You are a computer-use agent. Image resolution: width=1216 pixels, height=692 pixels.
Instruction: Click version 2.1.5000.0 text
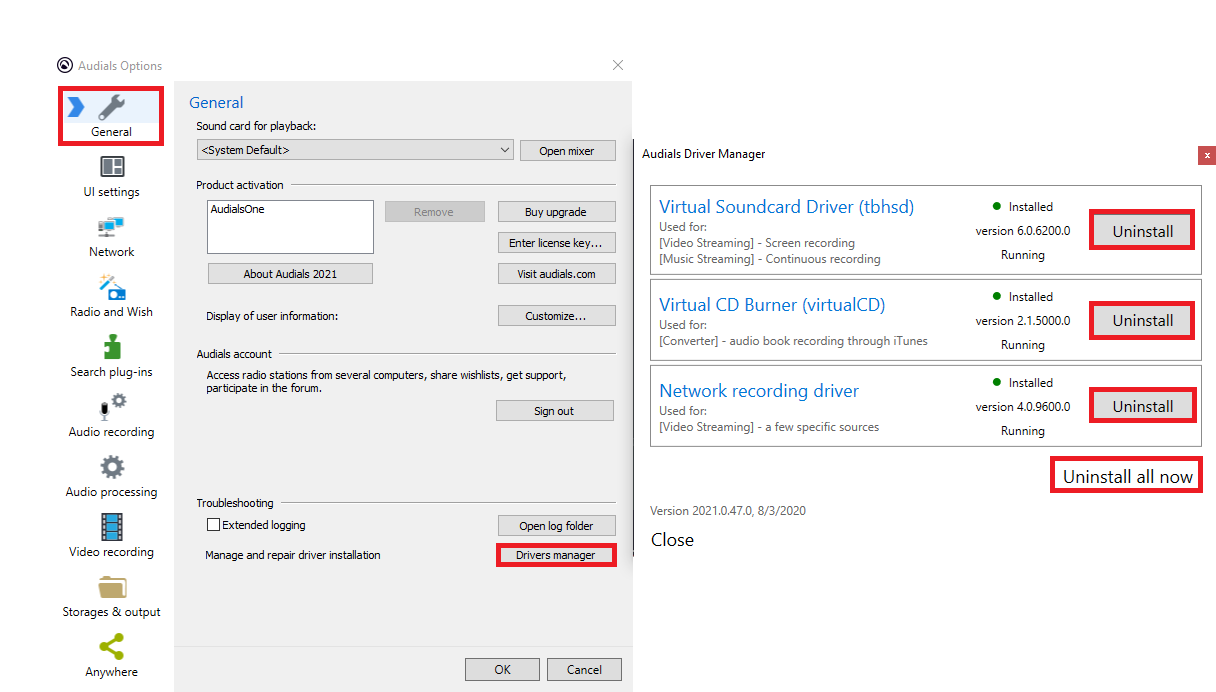pos(1023,321)
